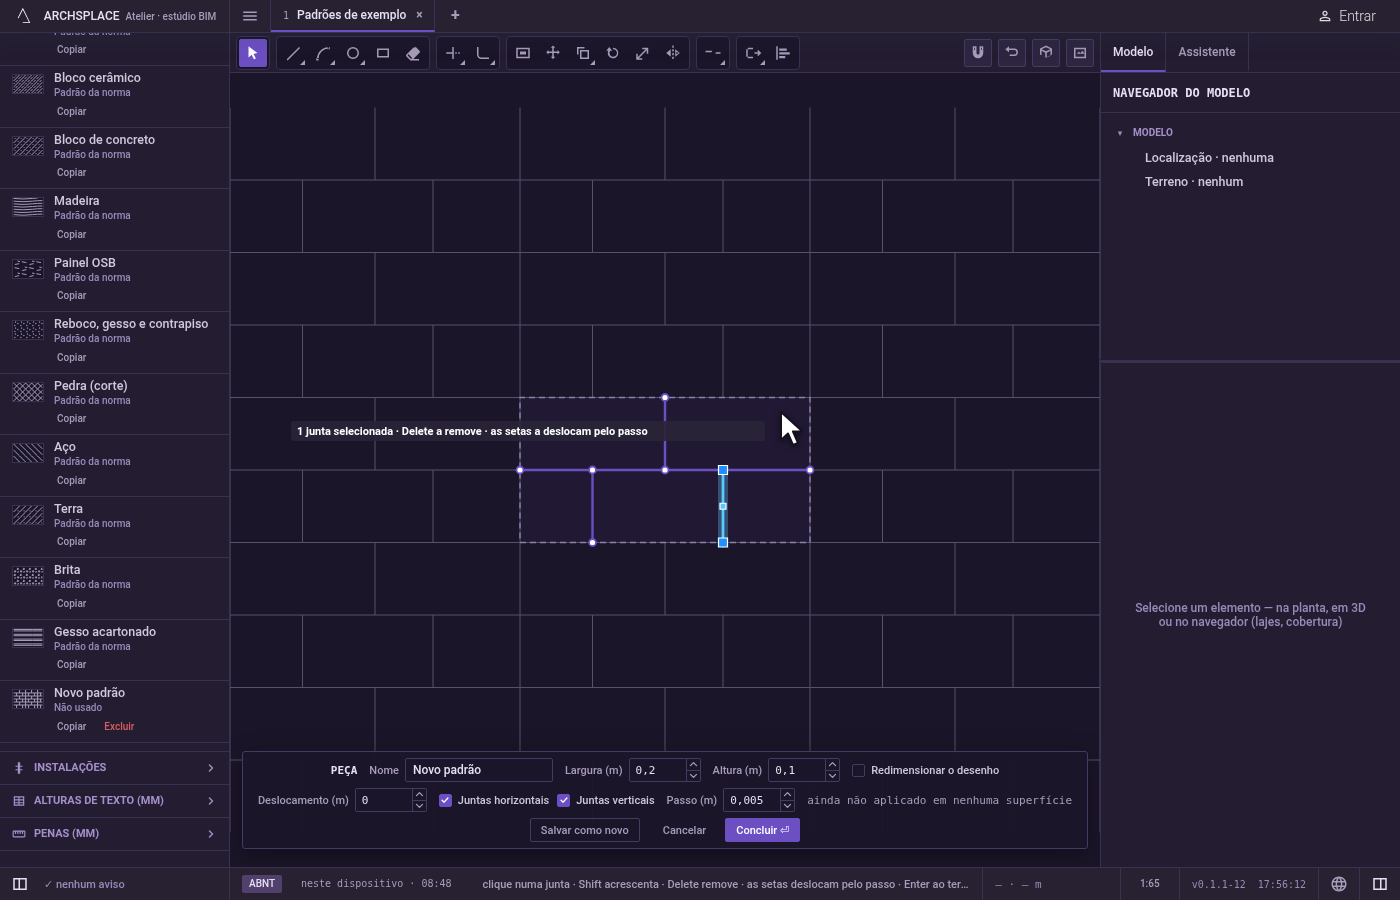
Task: Click the Deslocamento (m) input field
Action: (384, 800)
